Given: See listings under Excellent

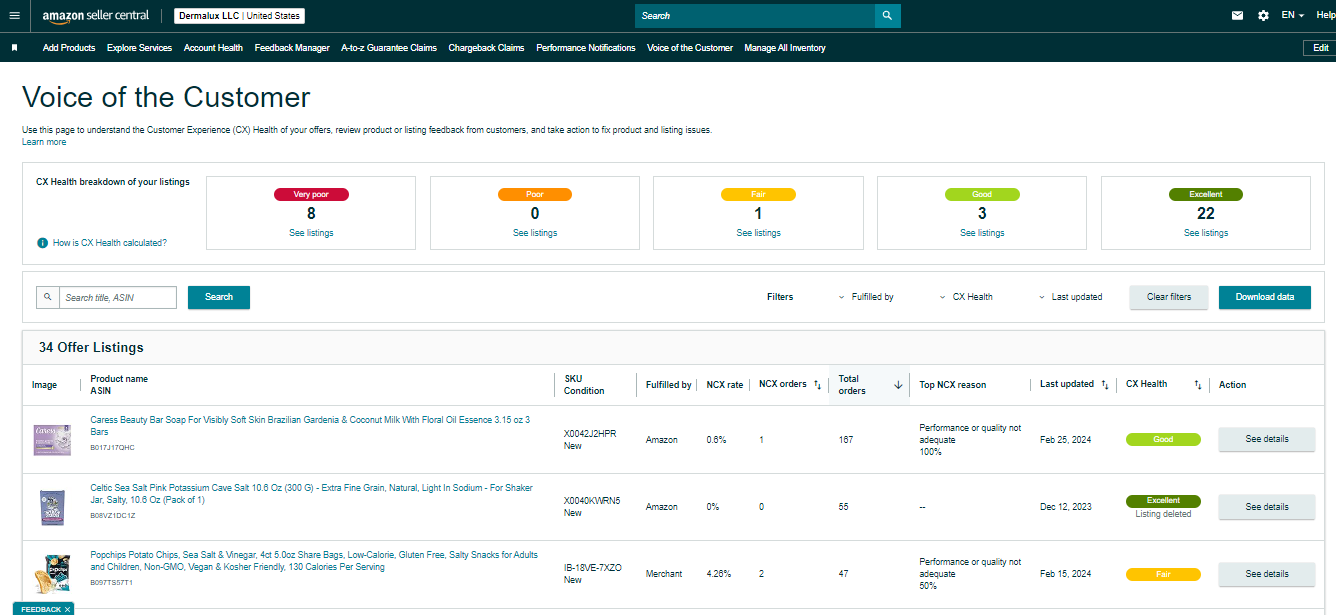Looking at the screenshot, I should pos(1206,233).
